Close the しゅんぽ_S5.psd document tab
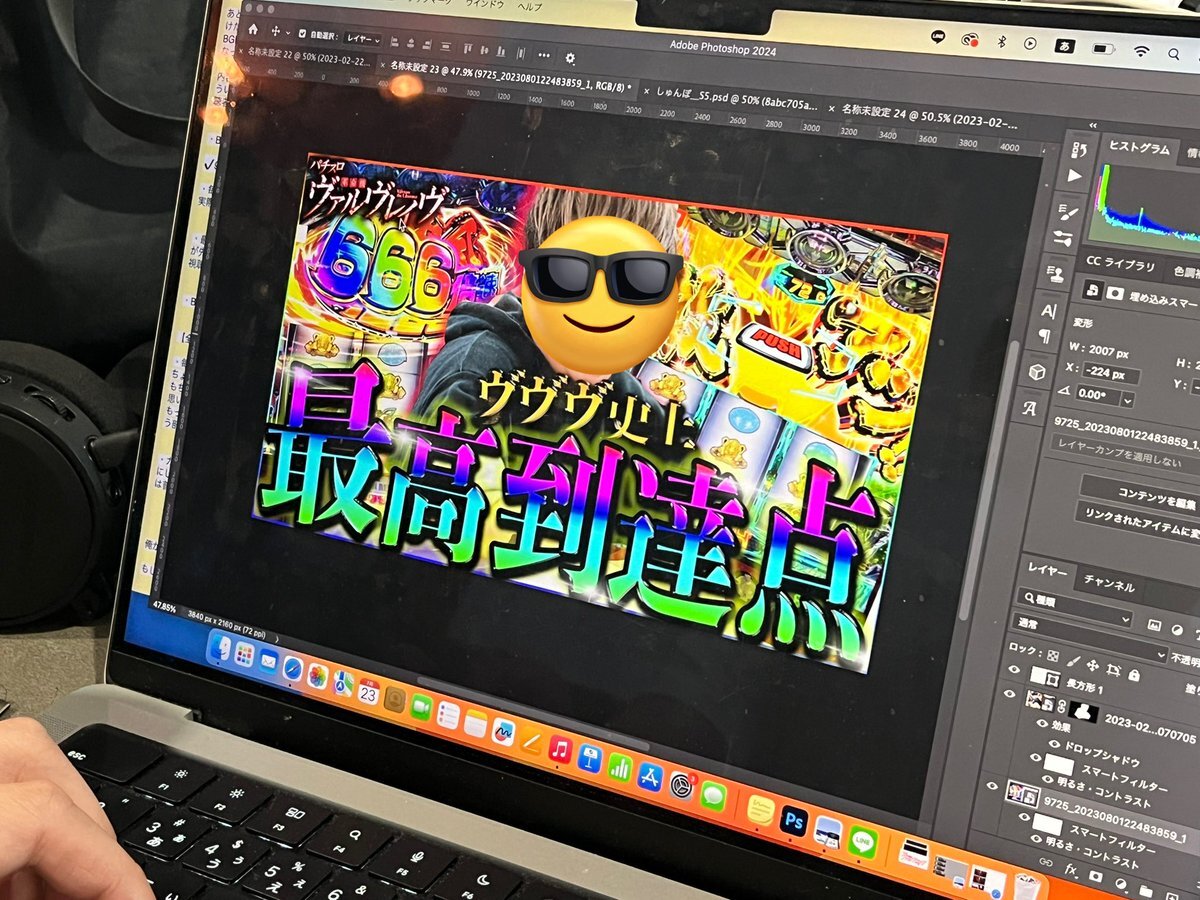 (646, 91)
